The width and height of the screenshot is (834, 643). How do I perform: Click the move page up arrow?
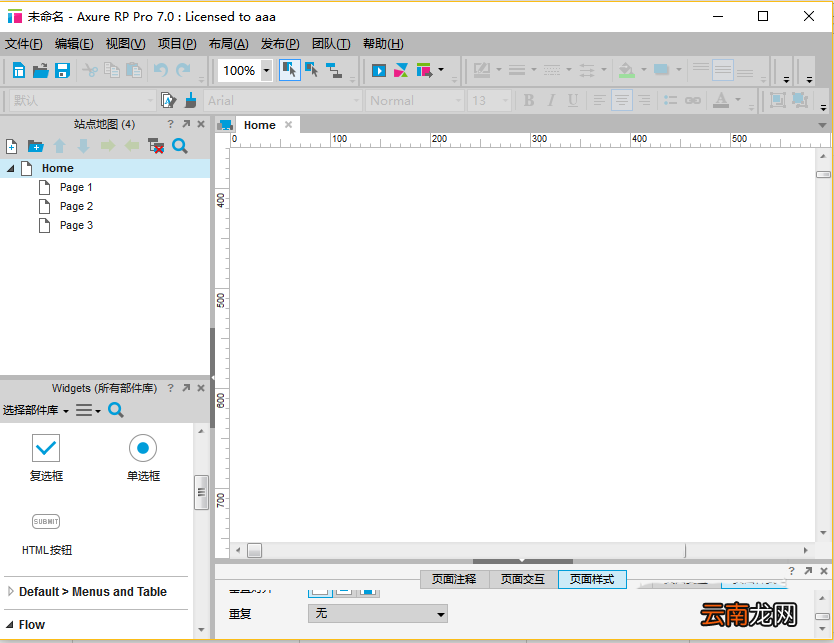[60, 146]
